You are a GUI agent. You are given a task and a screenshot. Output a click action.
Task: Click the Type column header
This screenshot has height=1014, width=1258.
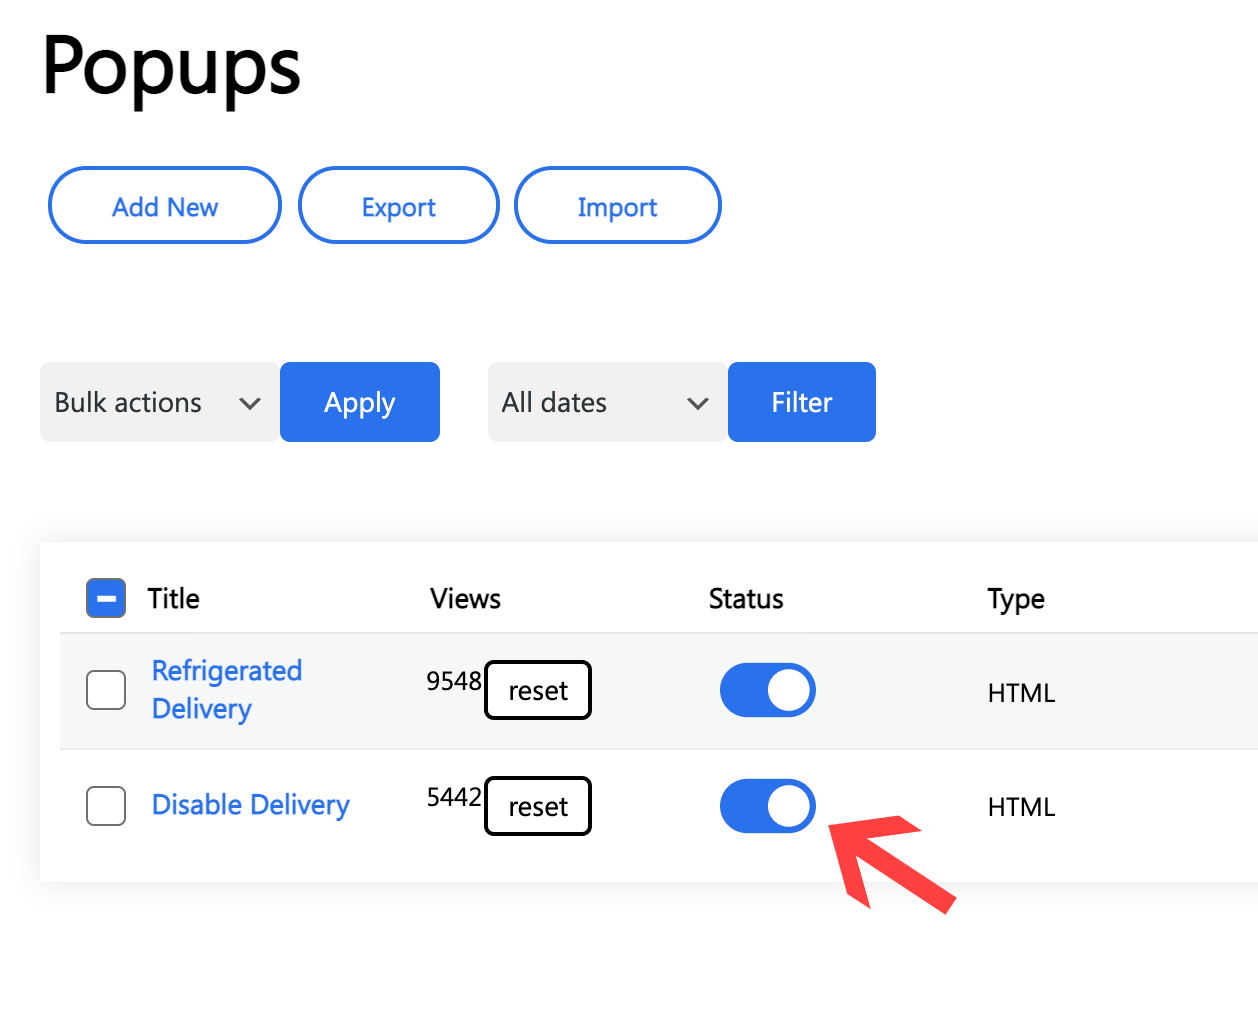coord(1016,599)
